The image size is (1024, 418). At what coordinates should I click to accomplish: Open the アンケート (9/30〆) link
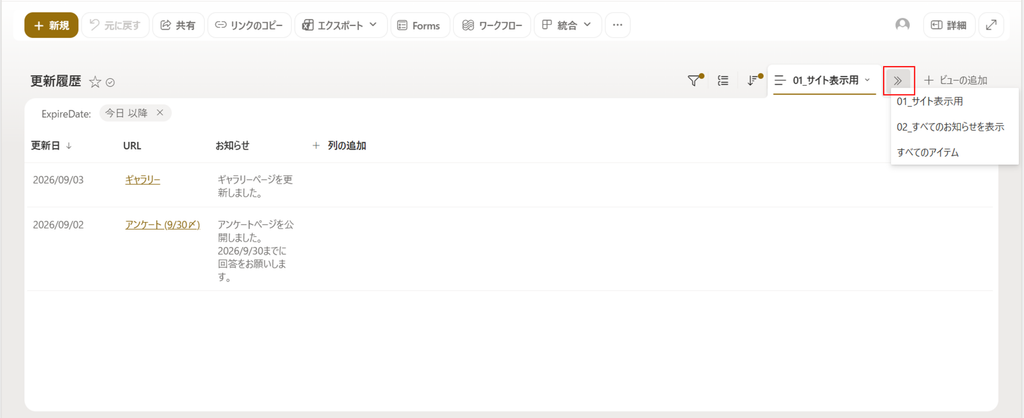coord(163,225)
